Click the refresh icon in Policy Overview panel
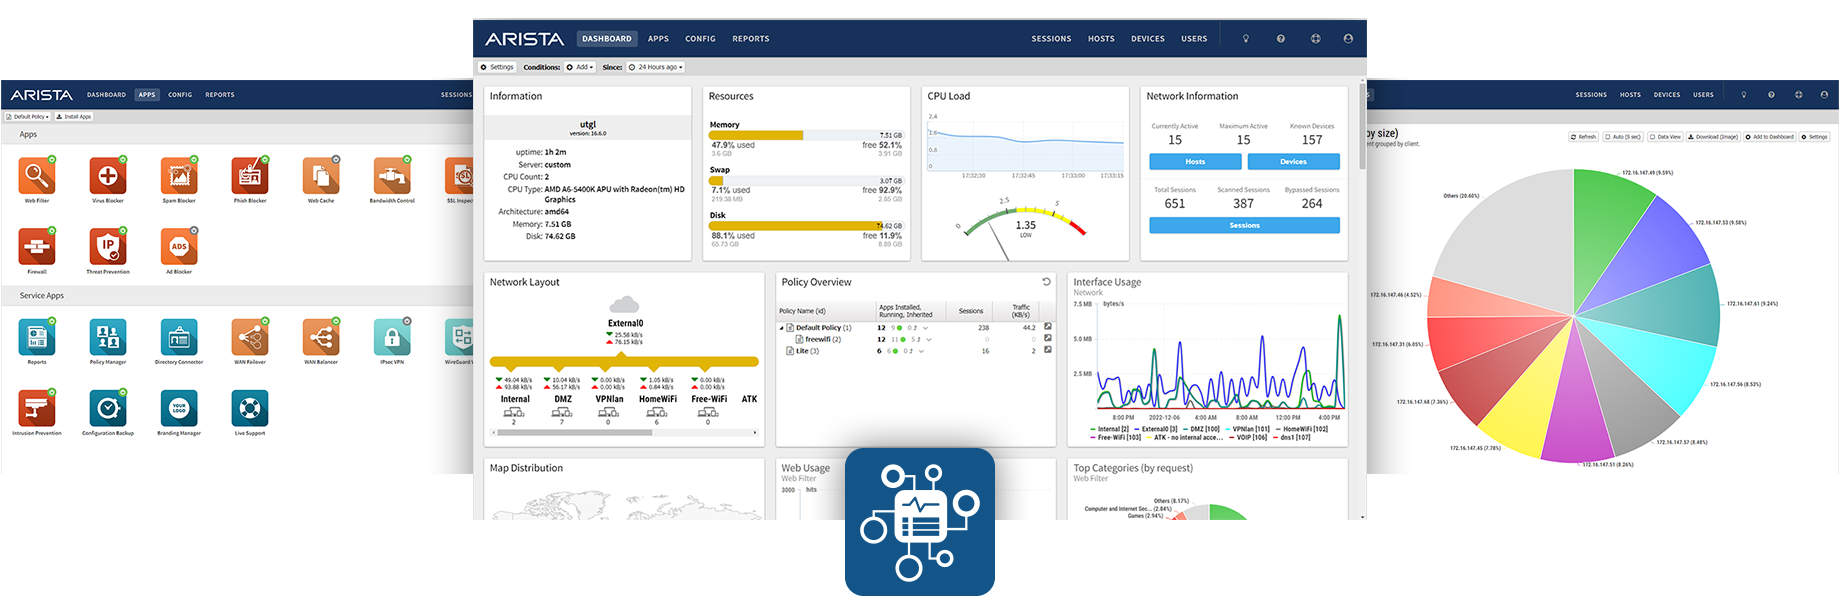 [1047, 282]
